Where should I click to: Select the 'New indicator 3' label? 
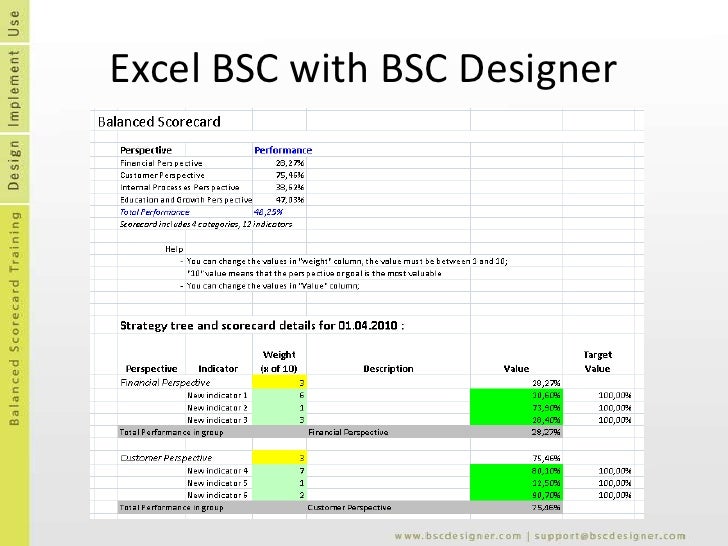pos(217,420)
